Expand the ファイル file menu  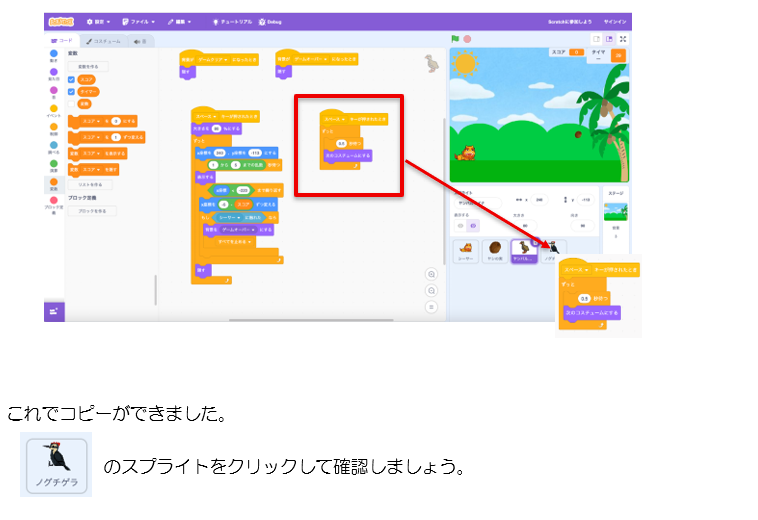[139, 21]
